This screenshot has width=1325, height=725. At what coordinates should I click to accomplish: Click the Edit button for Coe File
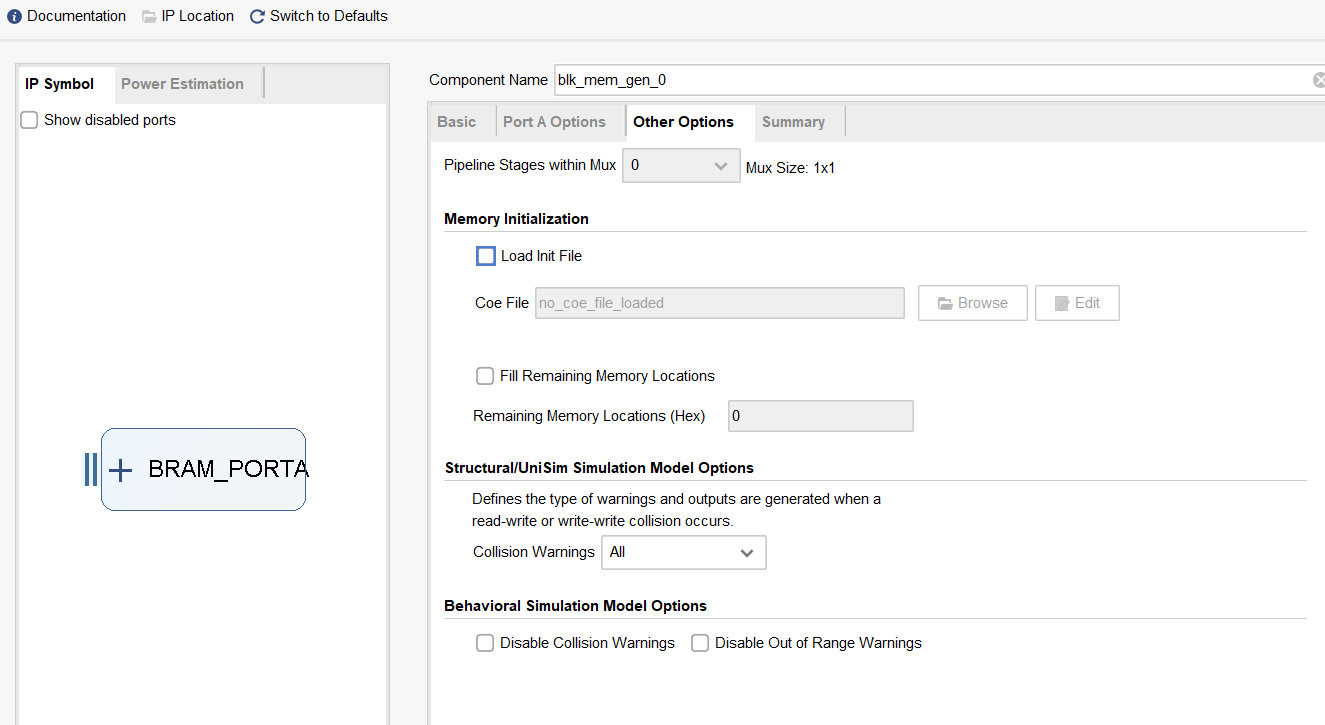click(1077, 303)
